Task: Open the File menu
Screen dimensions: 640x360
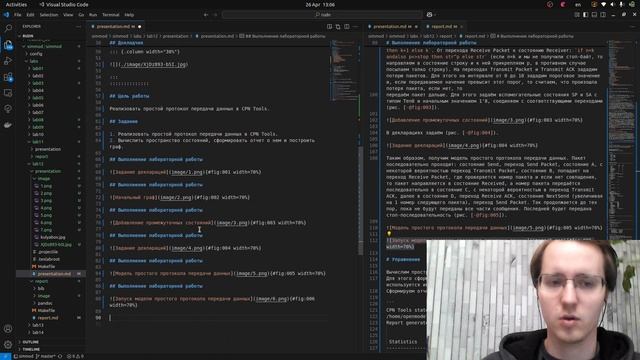Action: point(18,15)
